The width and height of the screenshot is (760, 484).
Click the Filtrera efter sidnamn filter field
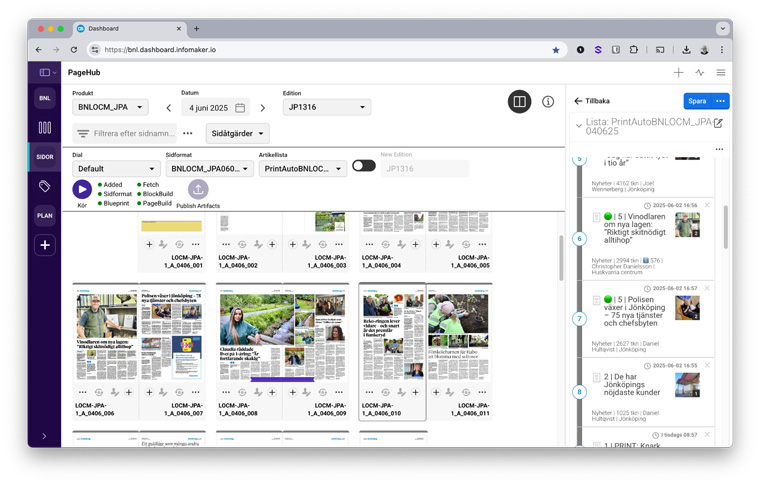(125, 133)
